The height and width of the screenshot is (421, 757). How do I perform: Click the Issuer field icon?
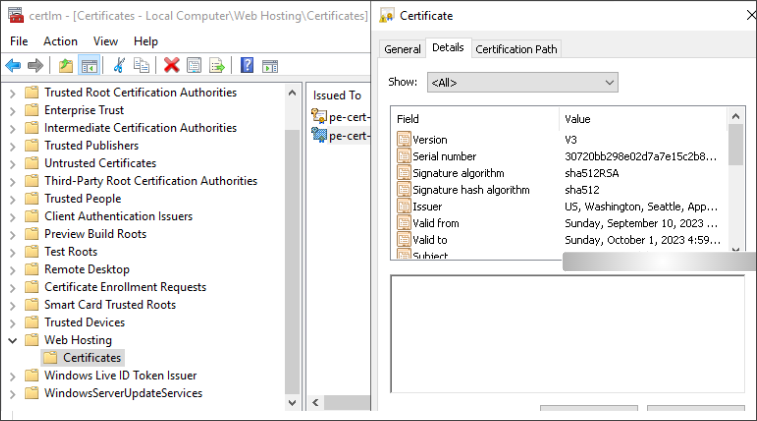pyautogui.click(x=404, y=206)
